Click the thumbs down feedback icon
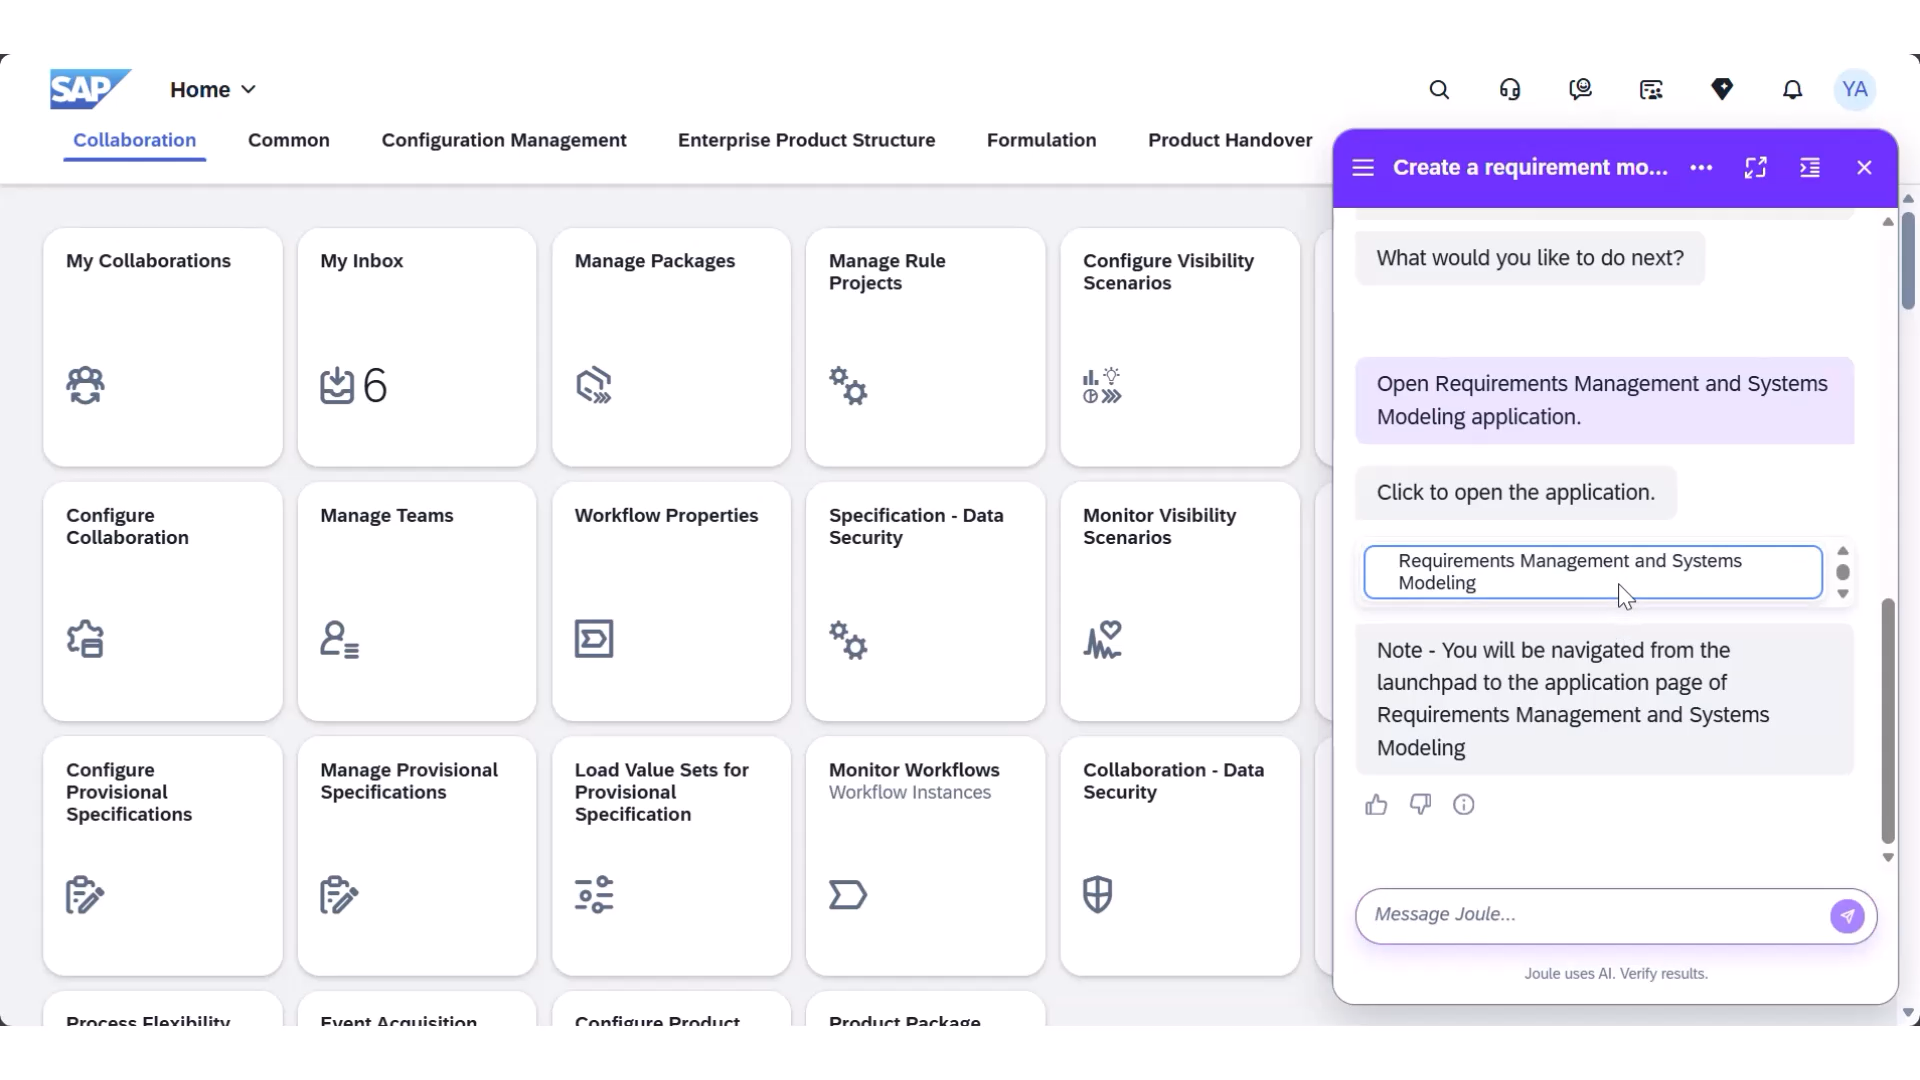Viewport: 1920px width, 1080px height. (1420, 805)
